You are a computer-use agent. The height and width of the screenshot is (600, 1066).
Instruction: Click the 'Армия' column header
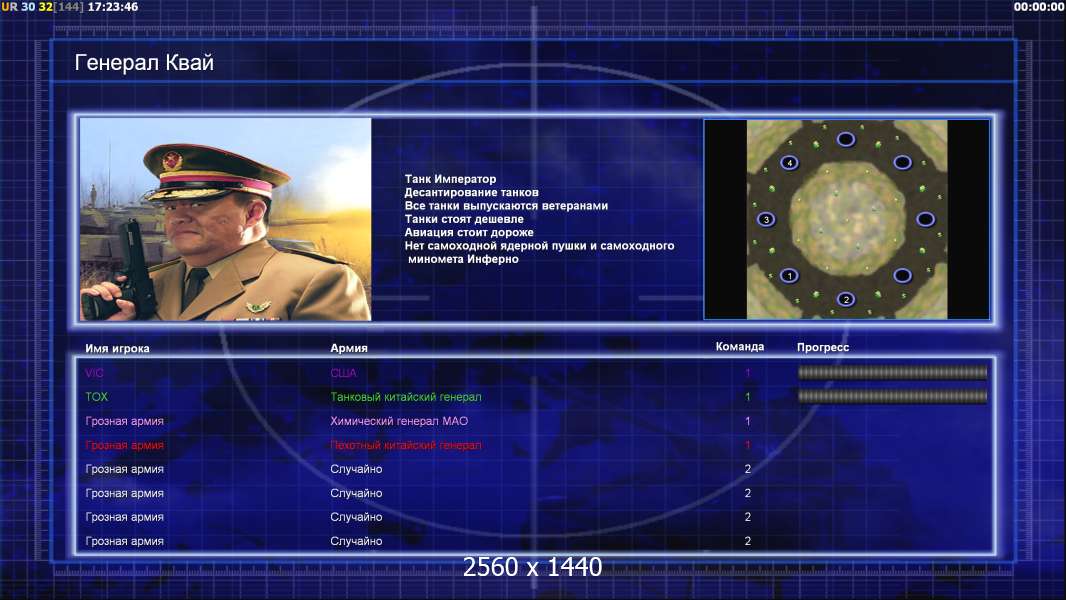[349, 348]
